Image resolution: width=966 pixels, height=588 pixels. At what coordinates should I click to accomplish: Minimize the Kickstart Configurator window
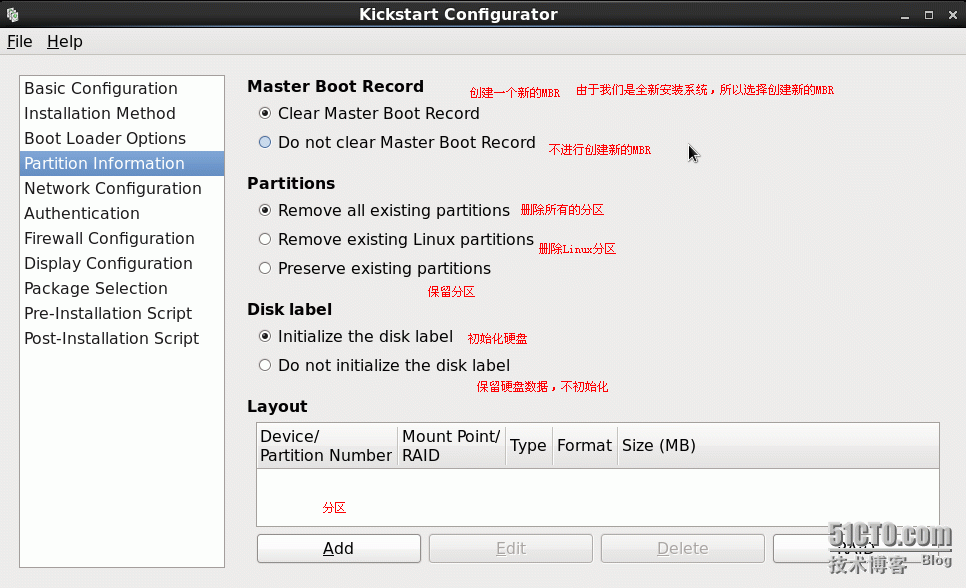[905, 15]
